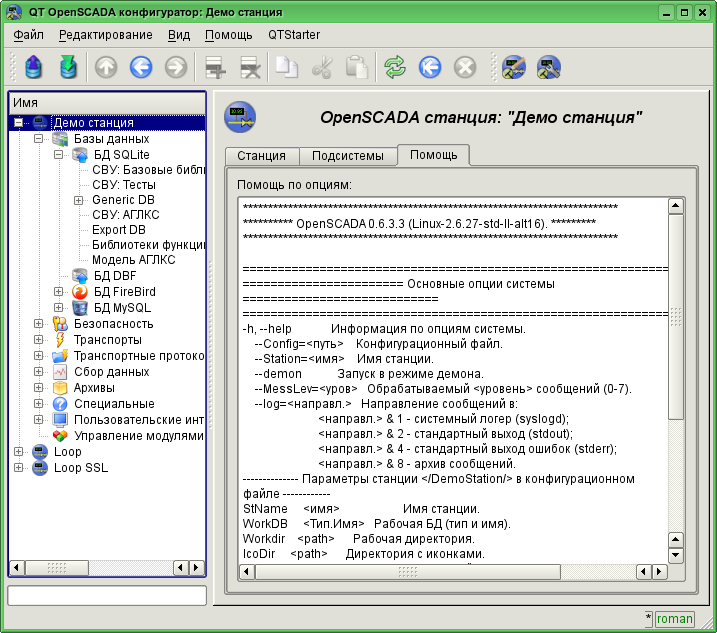
Task: Click the БД DBF icon
Action: coord(80,276)
